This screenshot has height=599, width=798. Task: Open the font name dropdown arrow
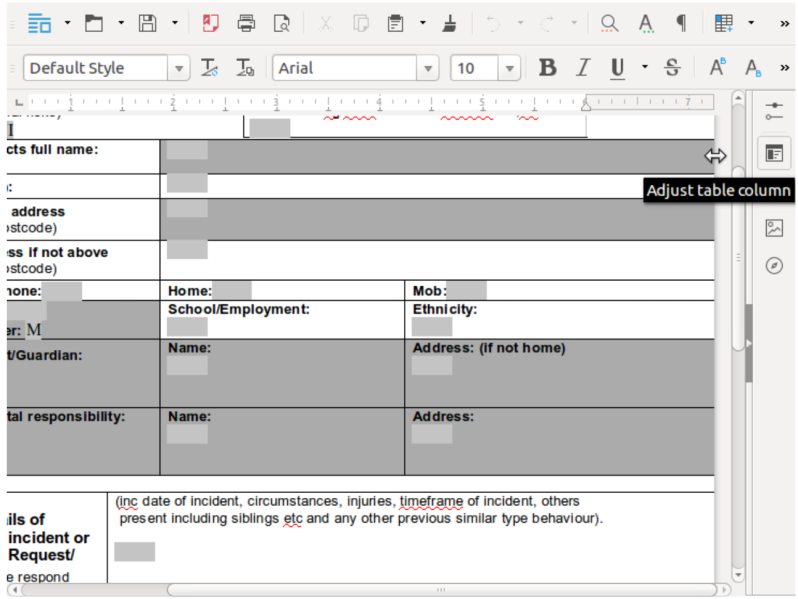click(x=428, y=68)
